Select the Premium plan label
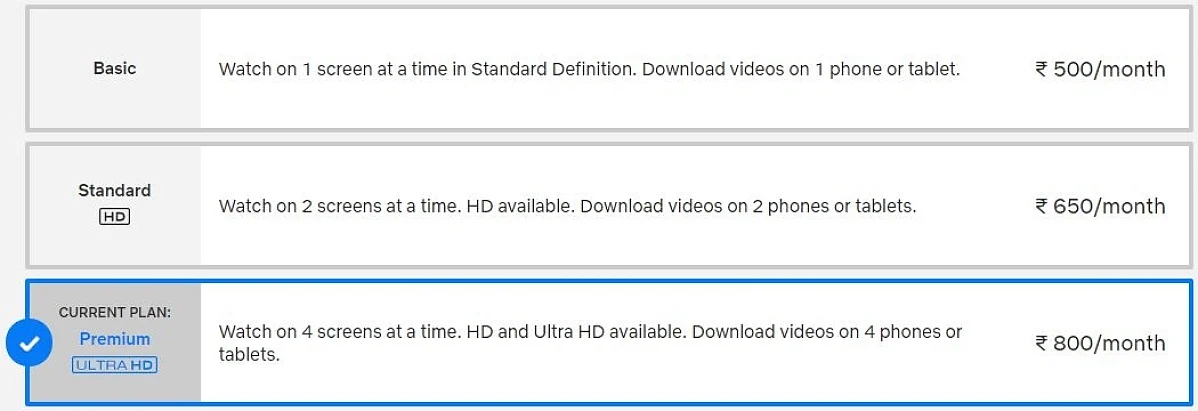Image resolution: width=1198 pixels, height=411 pixels. click(x=115, y=338)
